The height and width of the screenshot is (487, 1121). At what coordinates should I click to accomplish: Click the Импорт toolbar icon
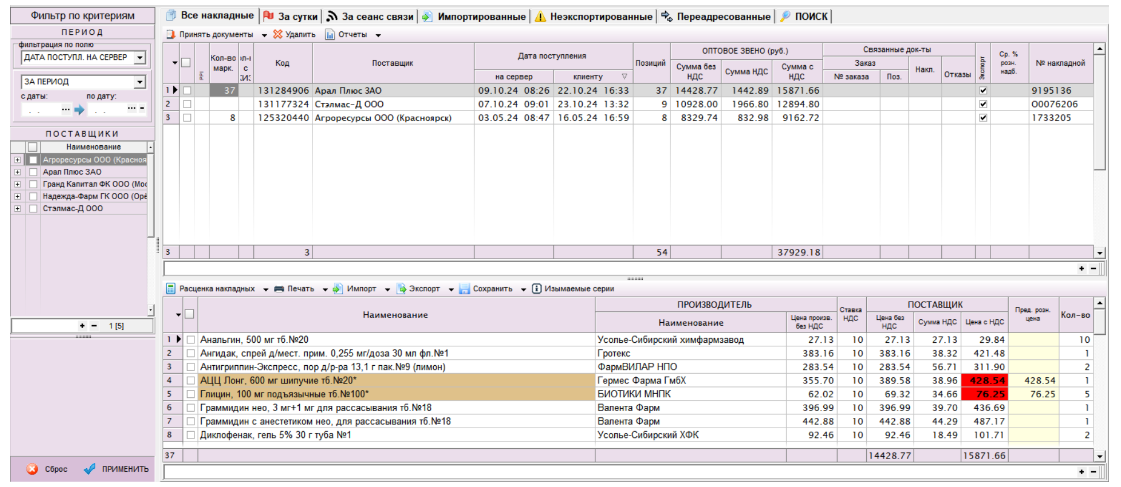pos(338,289)
